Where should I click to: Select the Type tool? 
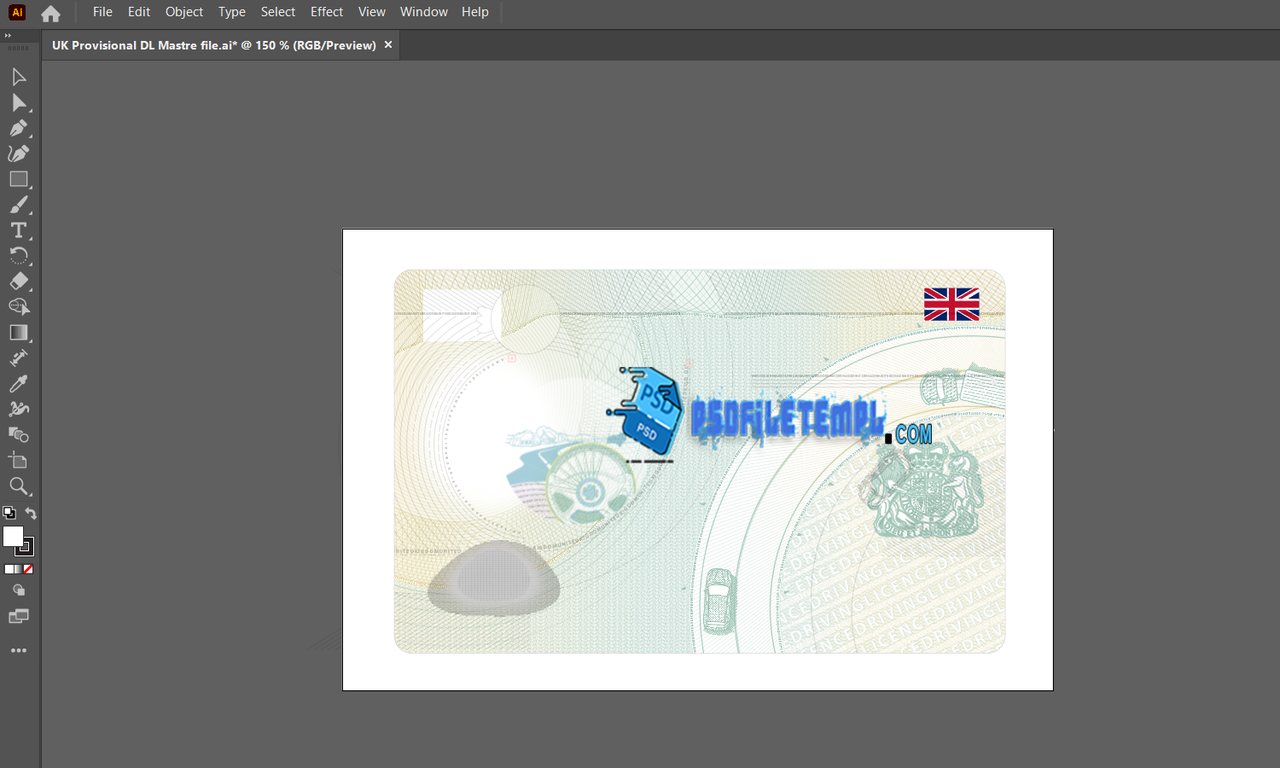(x=18, y=231)
